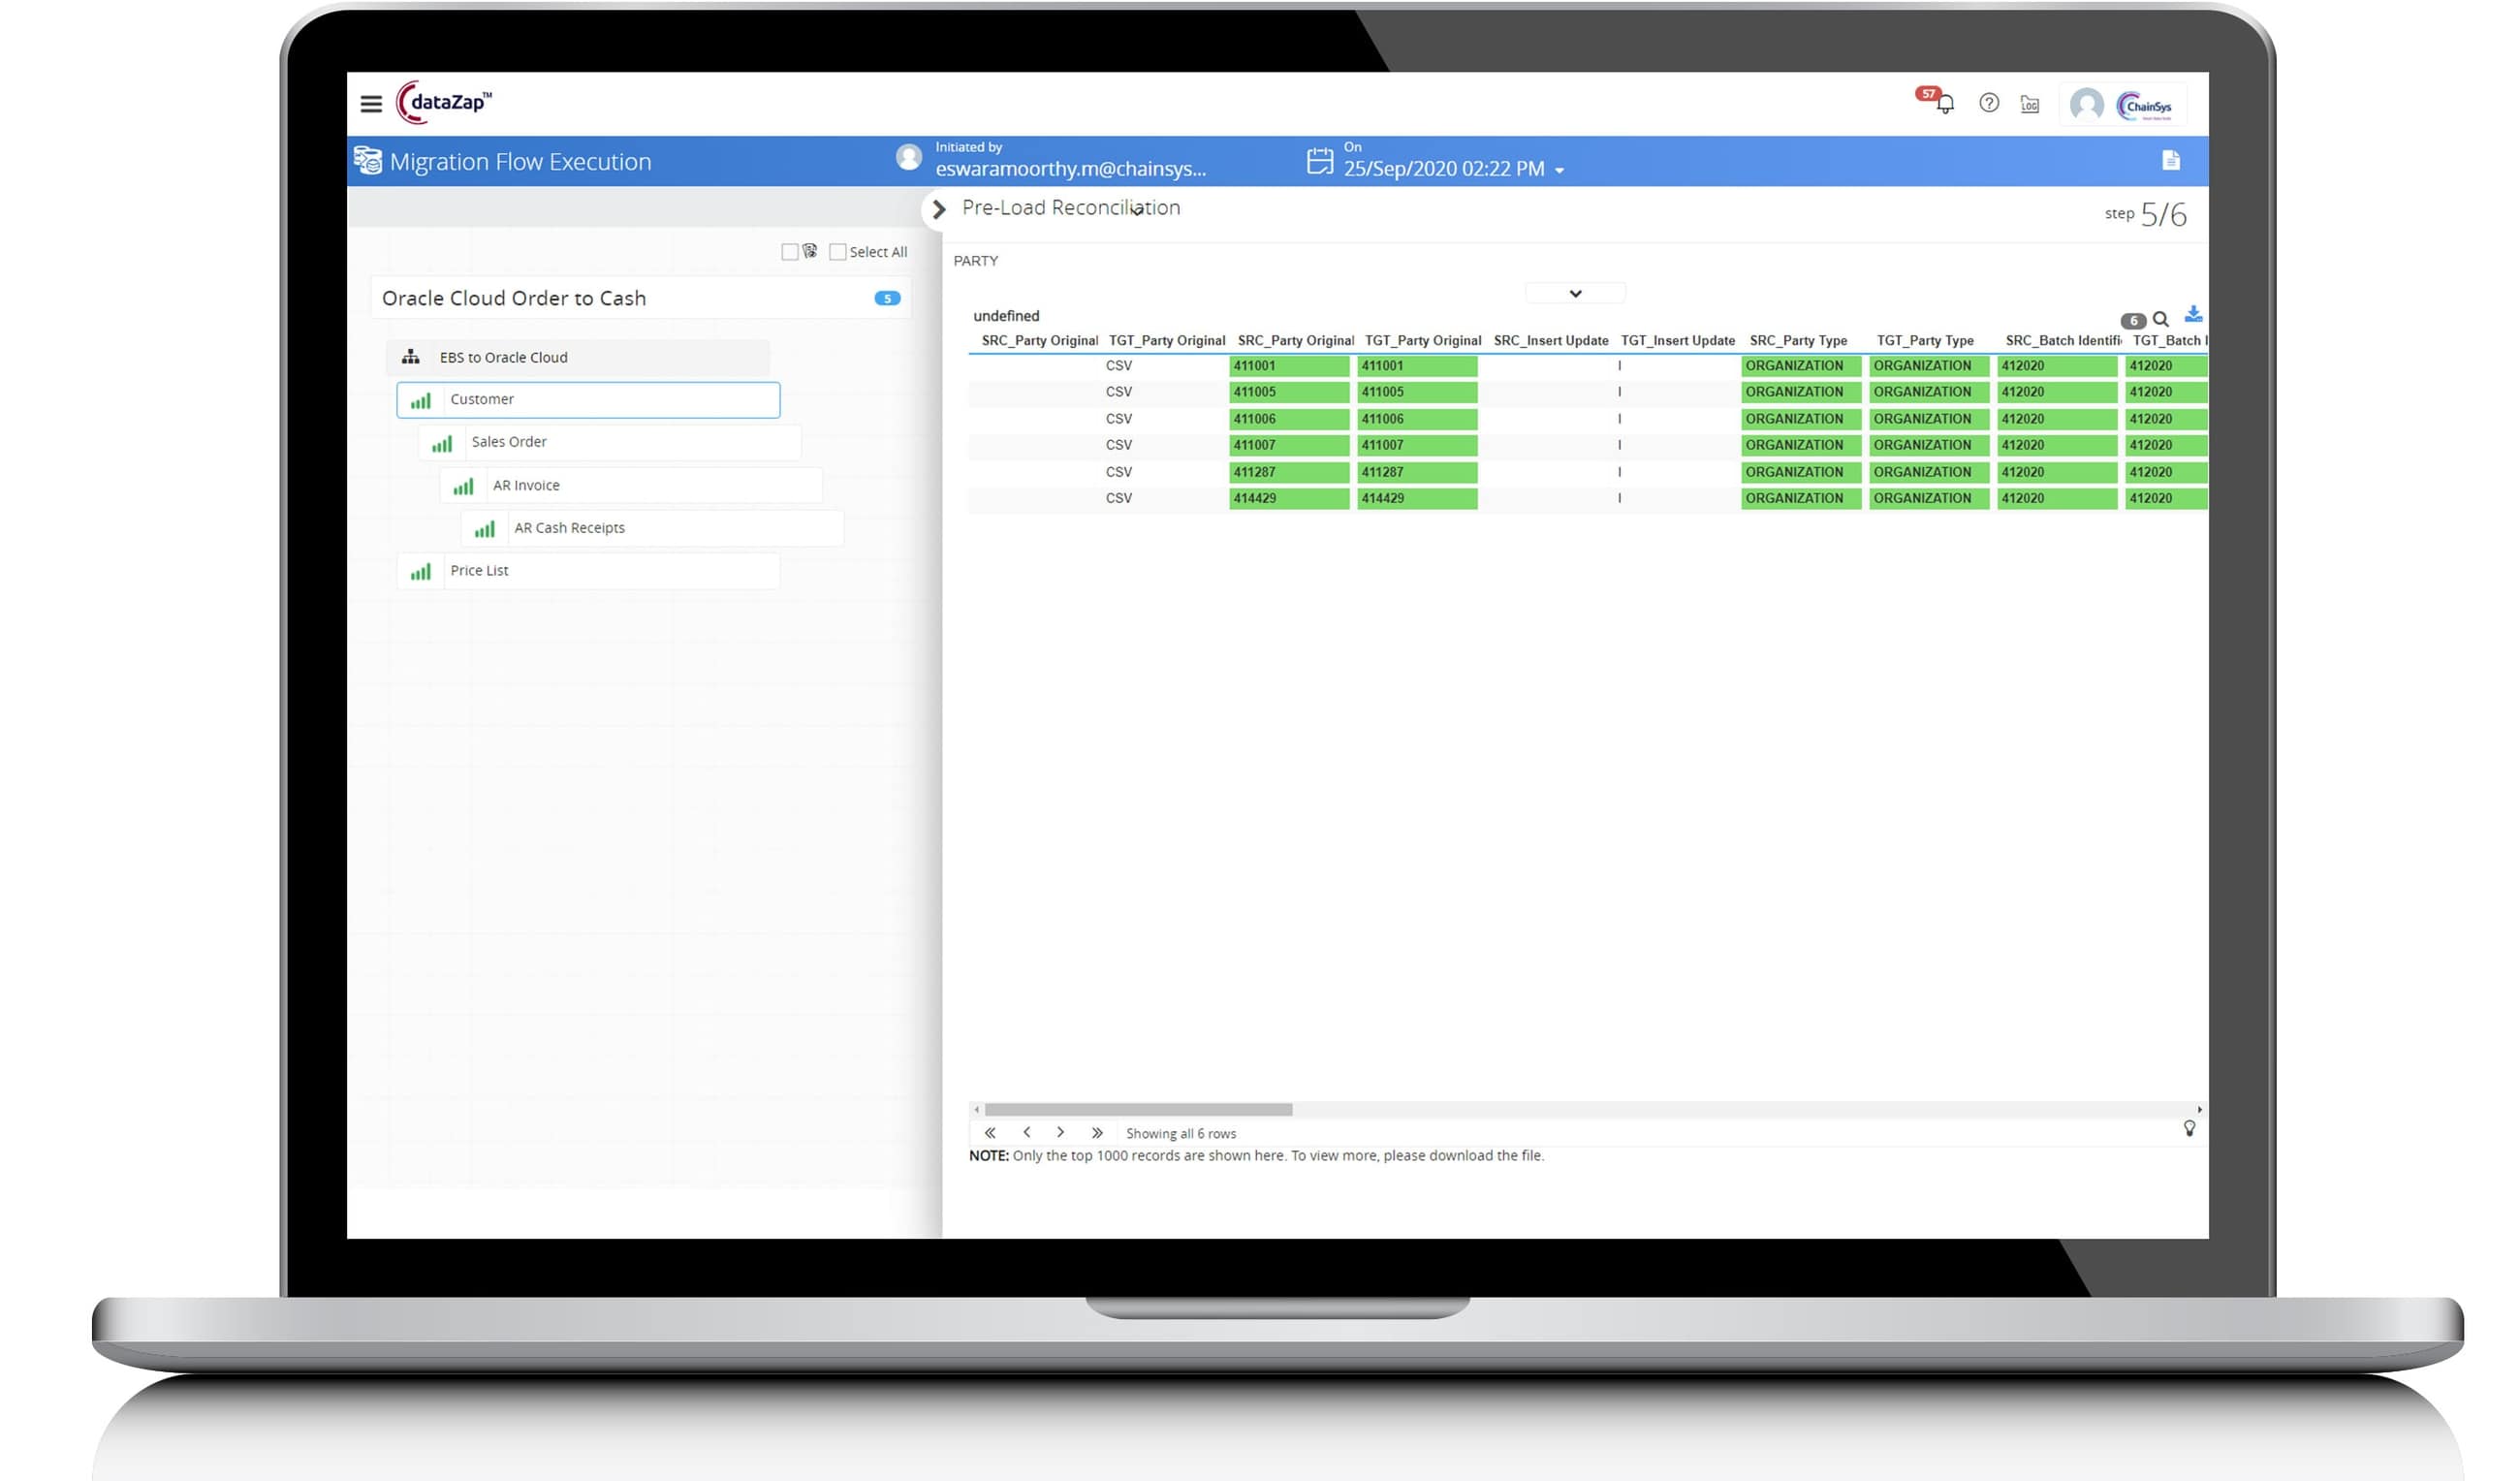2520x1481 pixels.
Task: Open the help question mark icon
Action: click(x=1990, y=104)
